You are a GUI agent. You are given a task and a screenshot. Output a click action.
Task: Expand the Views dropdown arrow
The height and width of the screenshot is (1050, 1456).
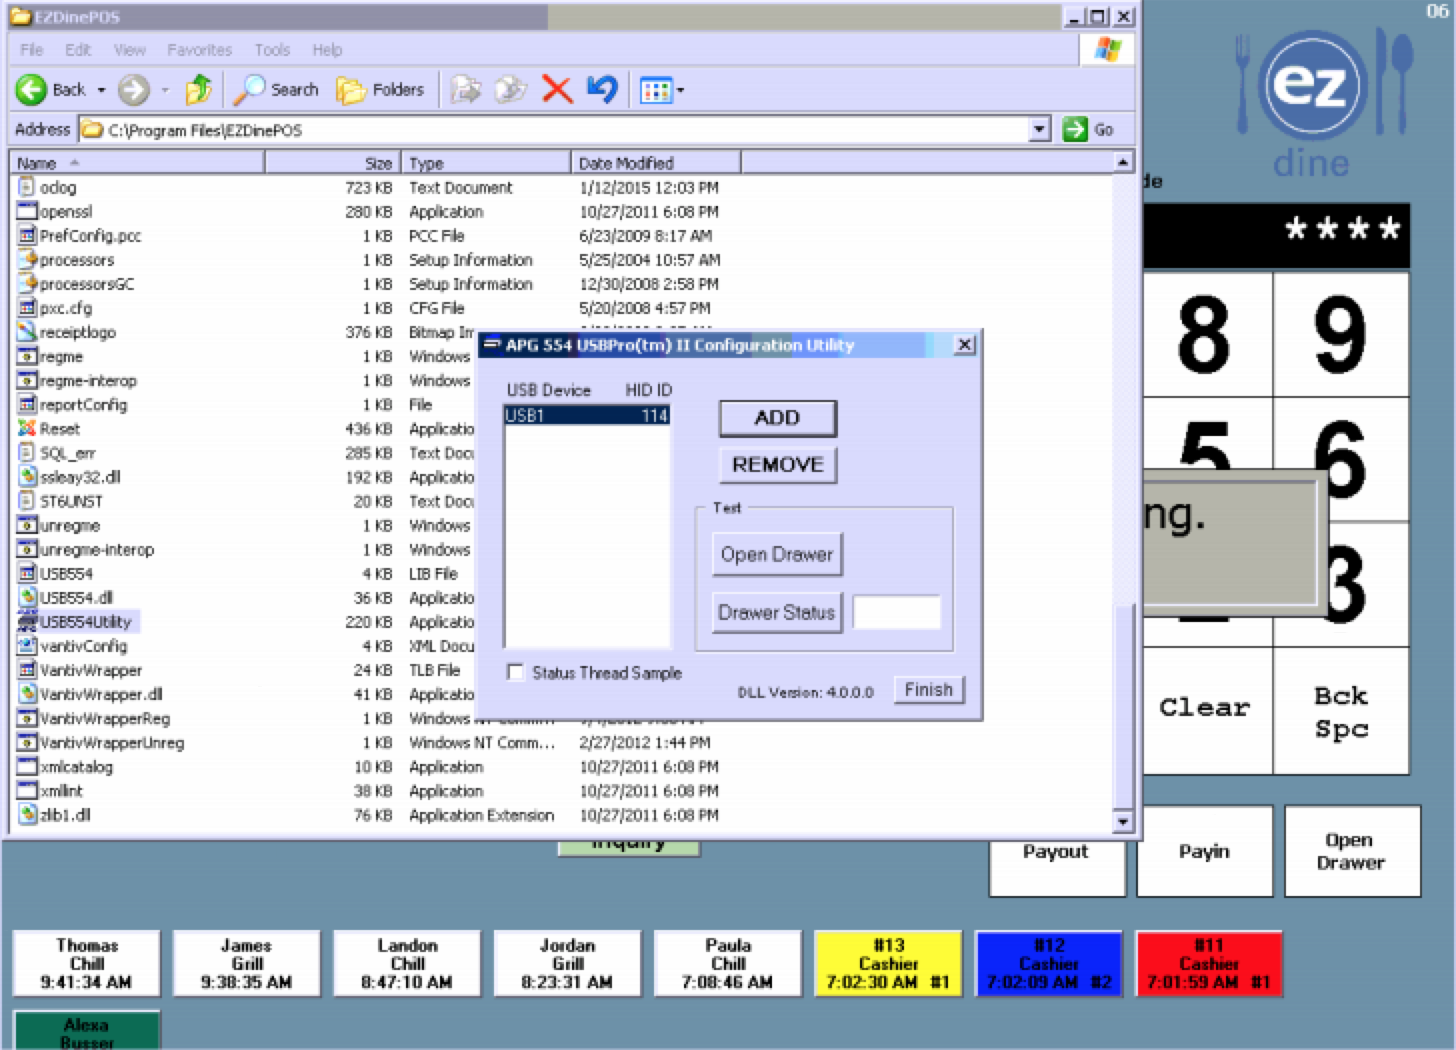(680, 91)
